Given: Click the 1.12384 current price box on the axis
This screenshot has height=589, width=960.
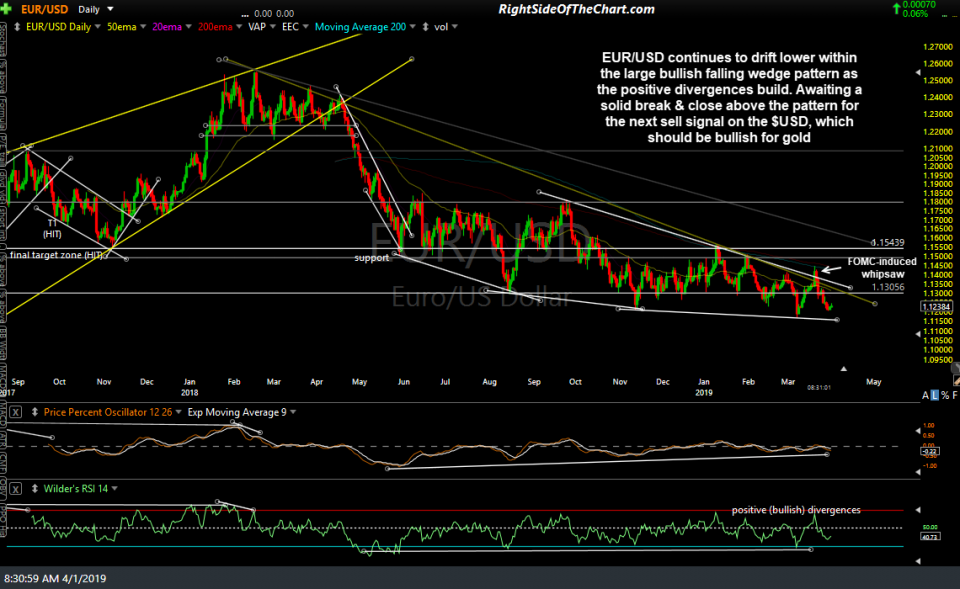Looking at the screenshot, I should [936, 306].
